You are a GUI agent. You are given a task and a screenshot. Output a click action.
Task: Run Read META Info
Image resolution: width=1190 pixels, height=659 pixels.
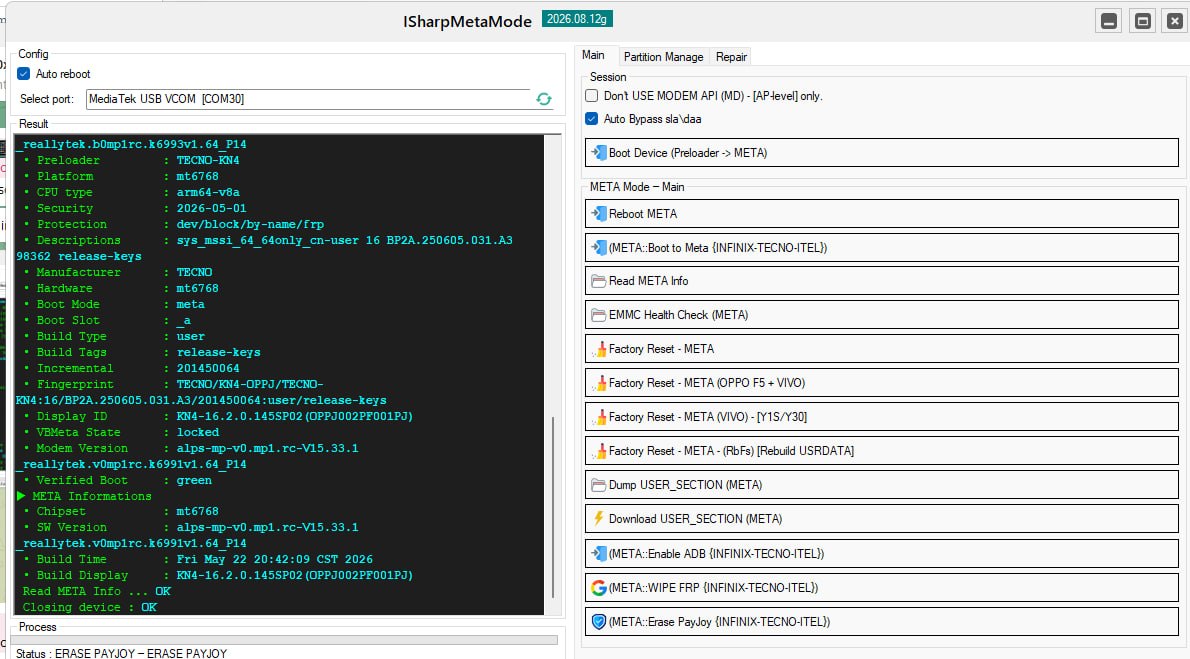click(x=881, y=281)
